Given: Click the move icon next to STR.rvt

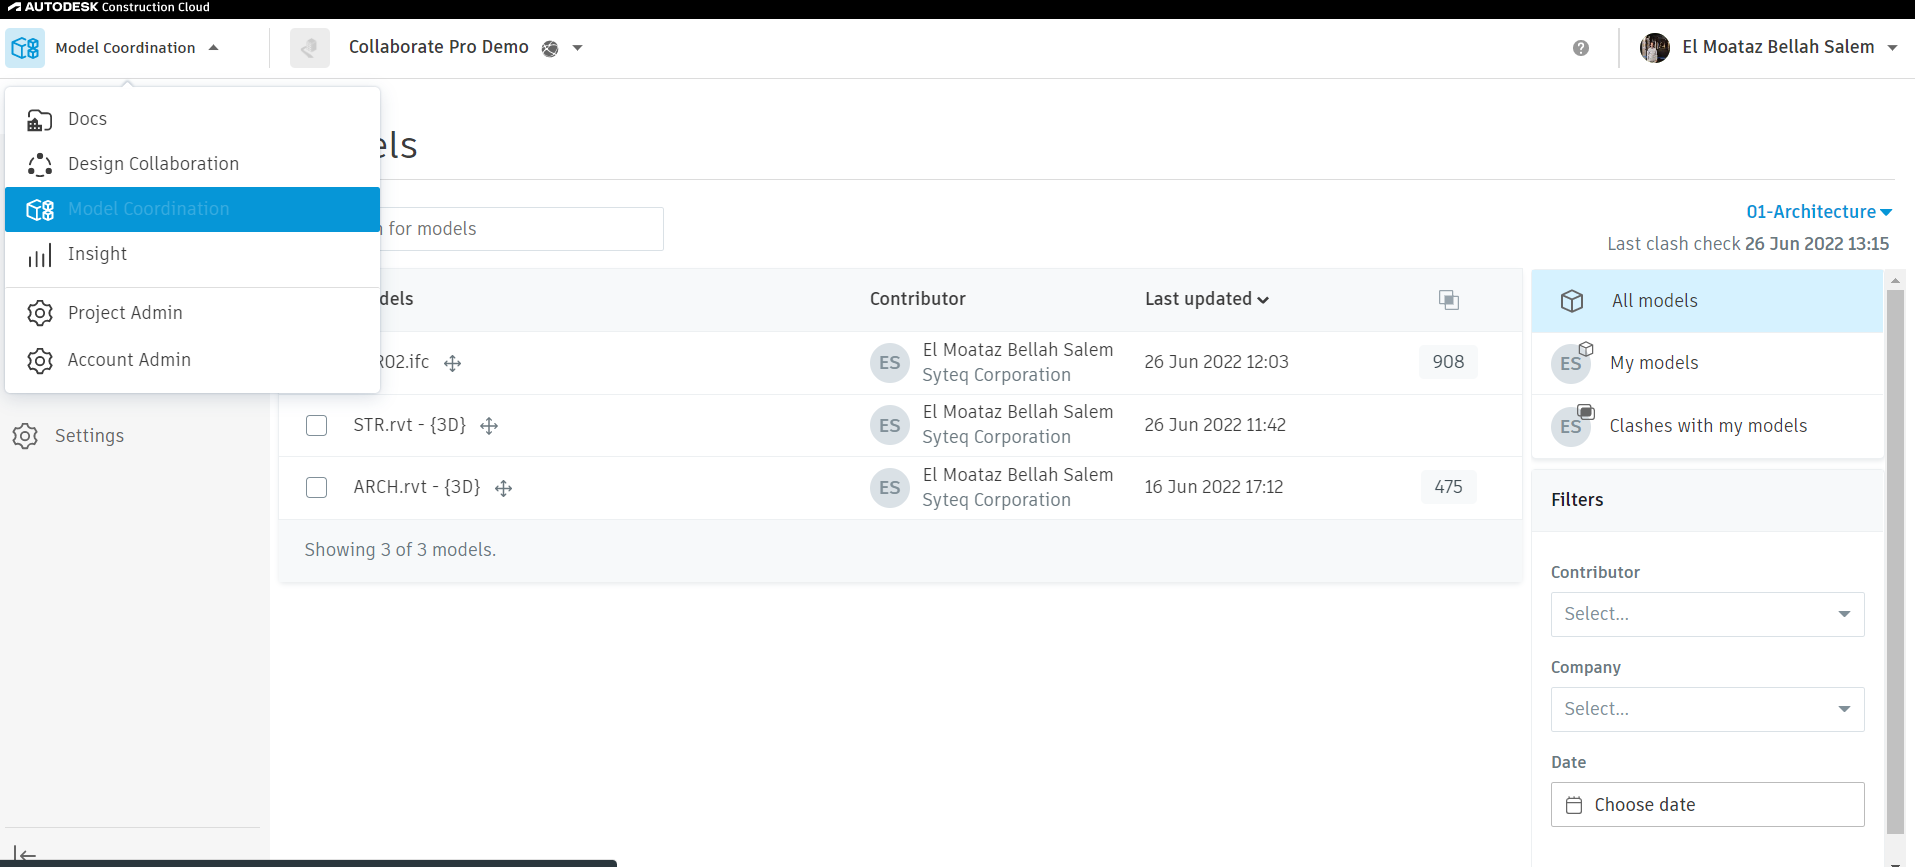Looking at the screenshot, I should [x=489, y=426].
